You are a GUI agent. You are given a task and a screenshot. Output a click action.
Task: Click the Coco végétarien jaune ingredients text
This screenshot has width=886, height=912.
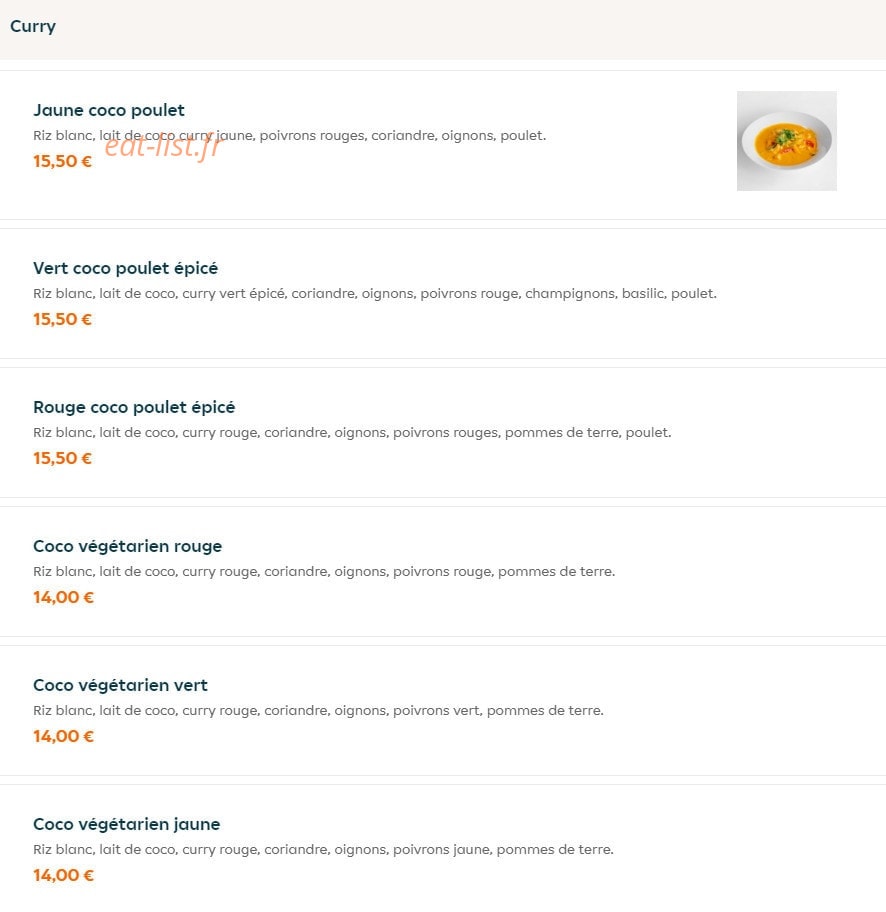(x=323, y=850)
